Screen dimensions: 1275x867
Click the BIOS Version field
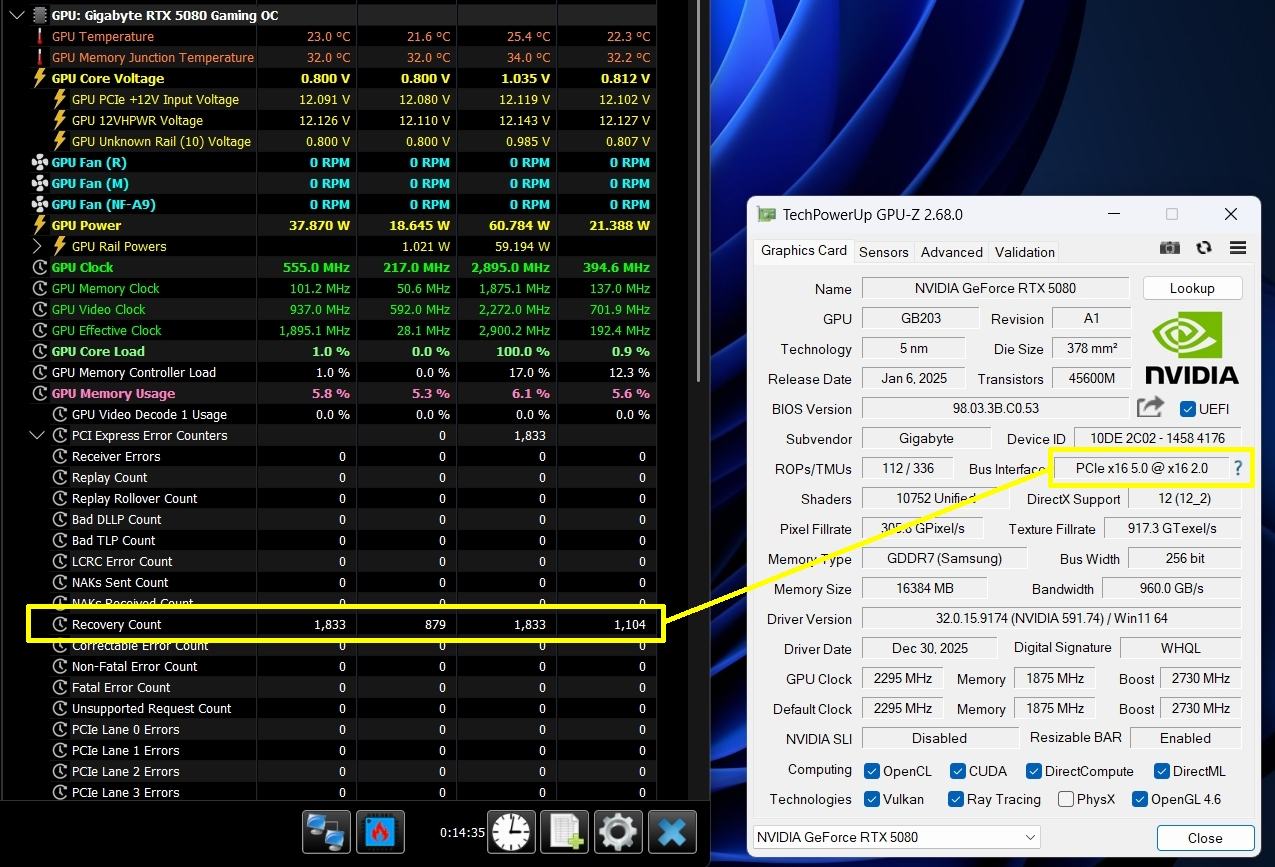coord(995,408)
